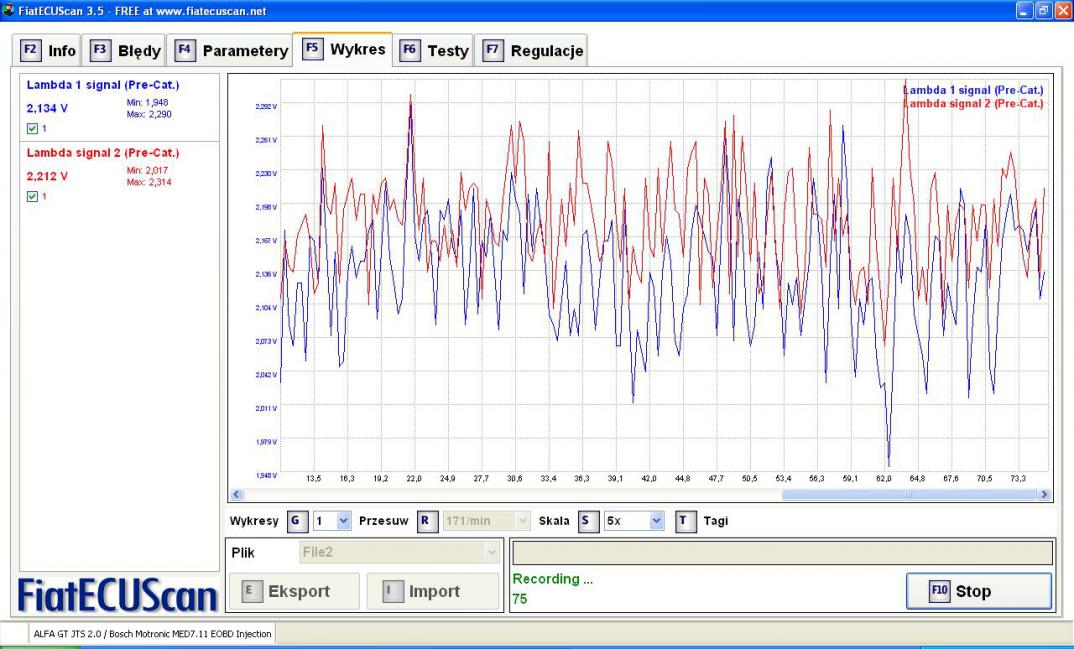Click the T key icon for Tagi
Viewport: 1074px width, 649px height.
(x=684, y=521)
